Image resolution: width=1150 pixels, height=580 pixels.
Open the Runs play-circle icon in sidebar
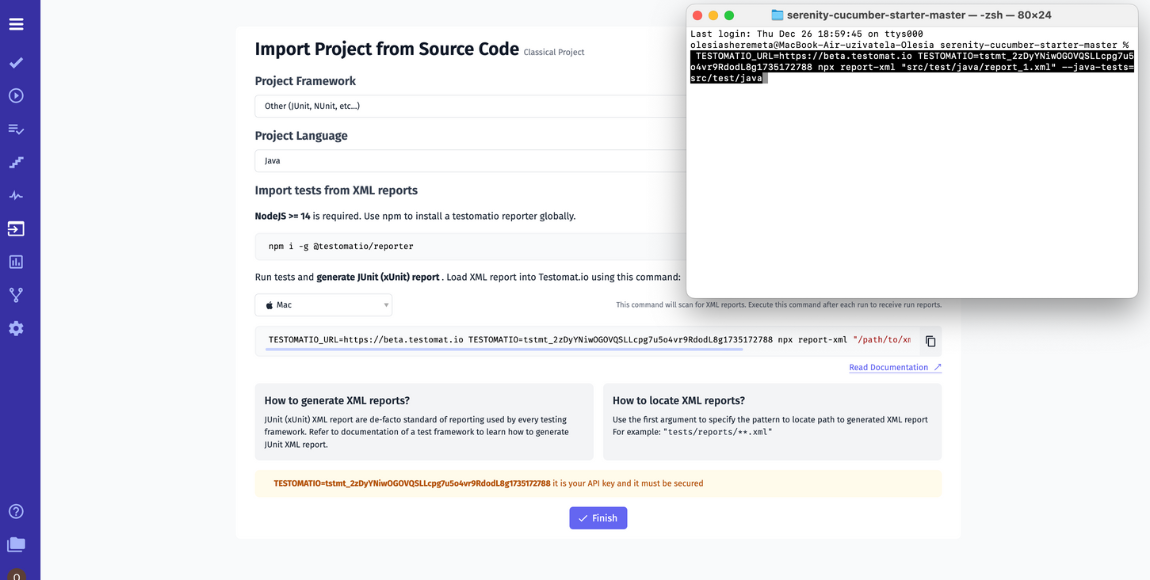tap(15, 95)
